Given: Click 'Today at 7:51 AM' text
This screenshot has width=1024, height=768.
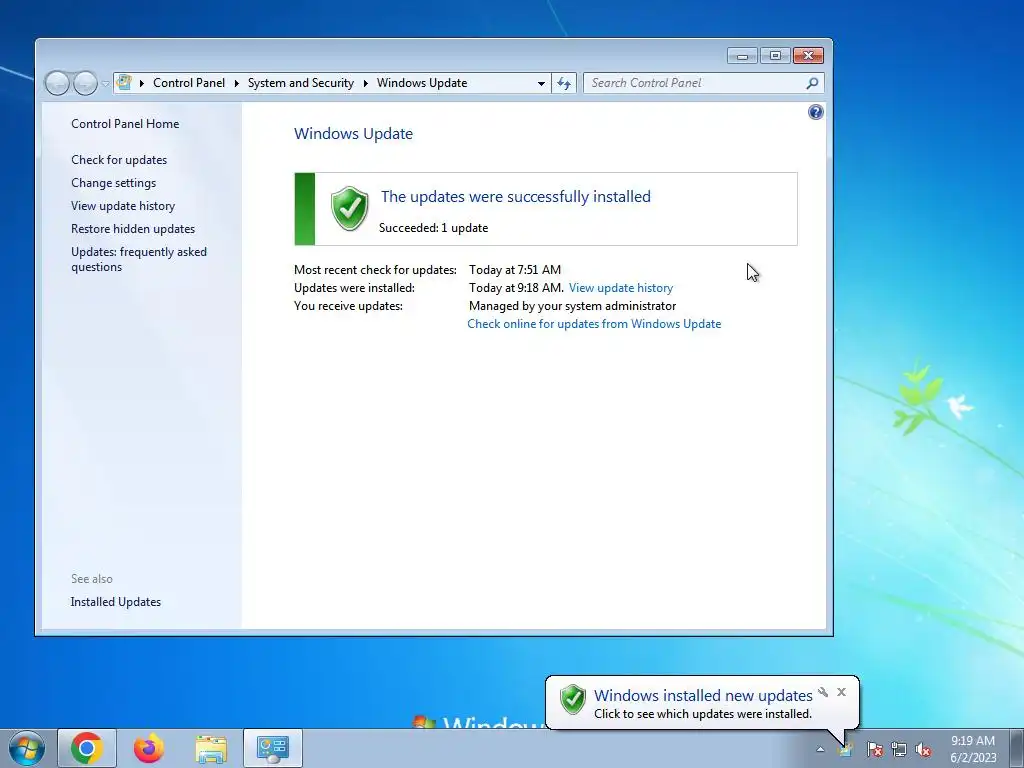Looking at the screenshot, I should (x=515, y=270).
